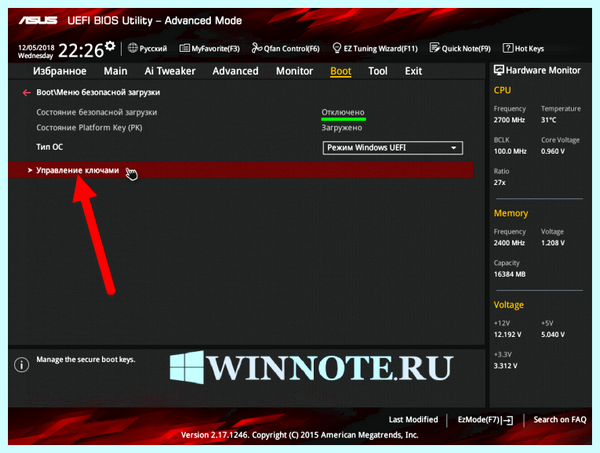The image size is (600, 453).
Task: Click the +12V reading 12.192 V
Action: 507,335
